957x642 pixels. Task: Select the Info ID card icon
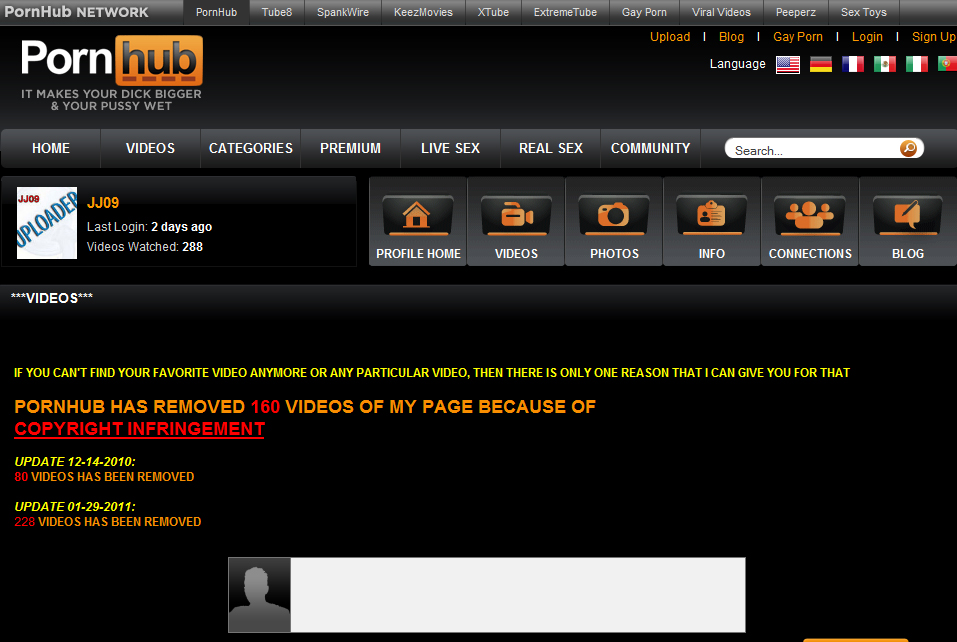click(712, 216)
